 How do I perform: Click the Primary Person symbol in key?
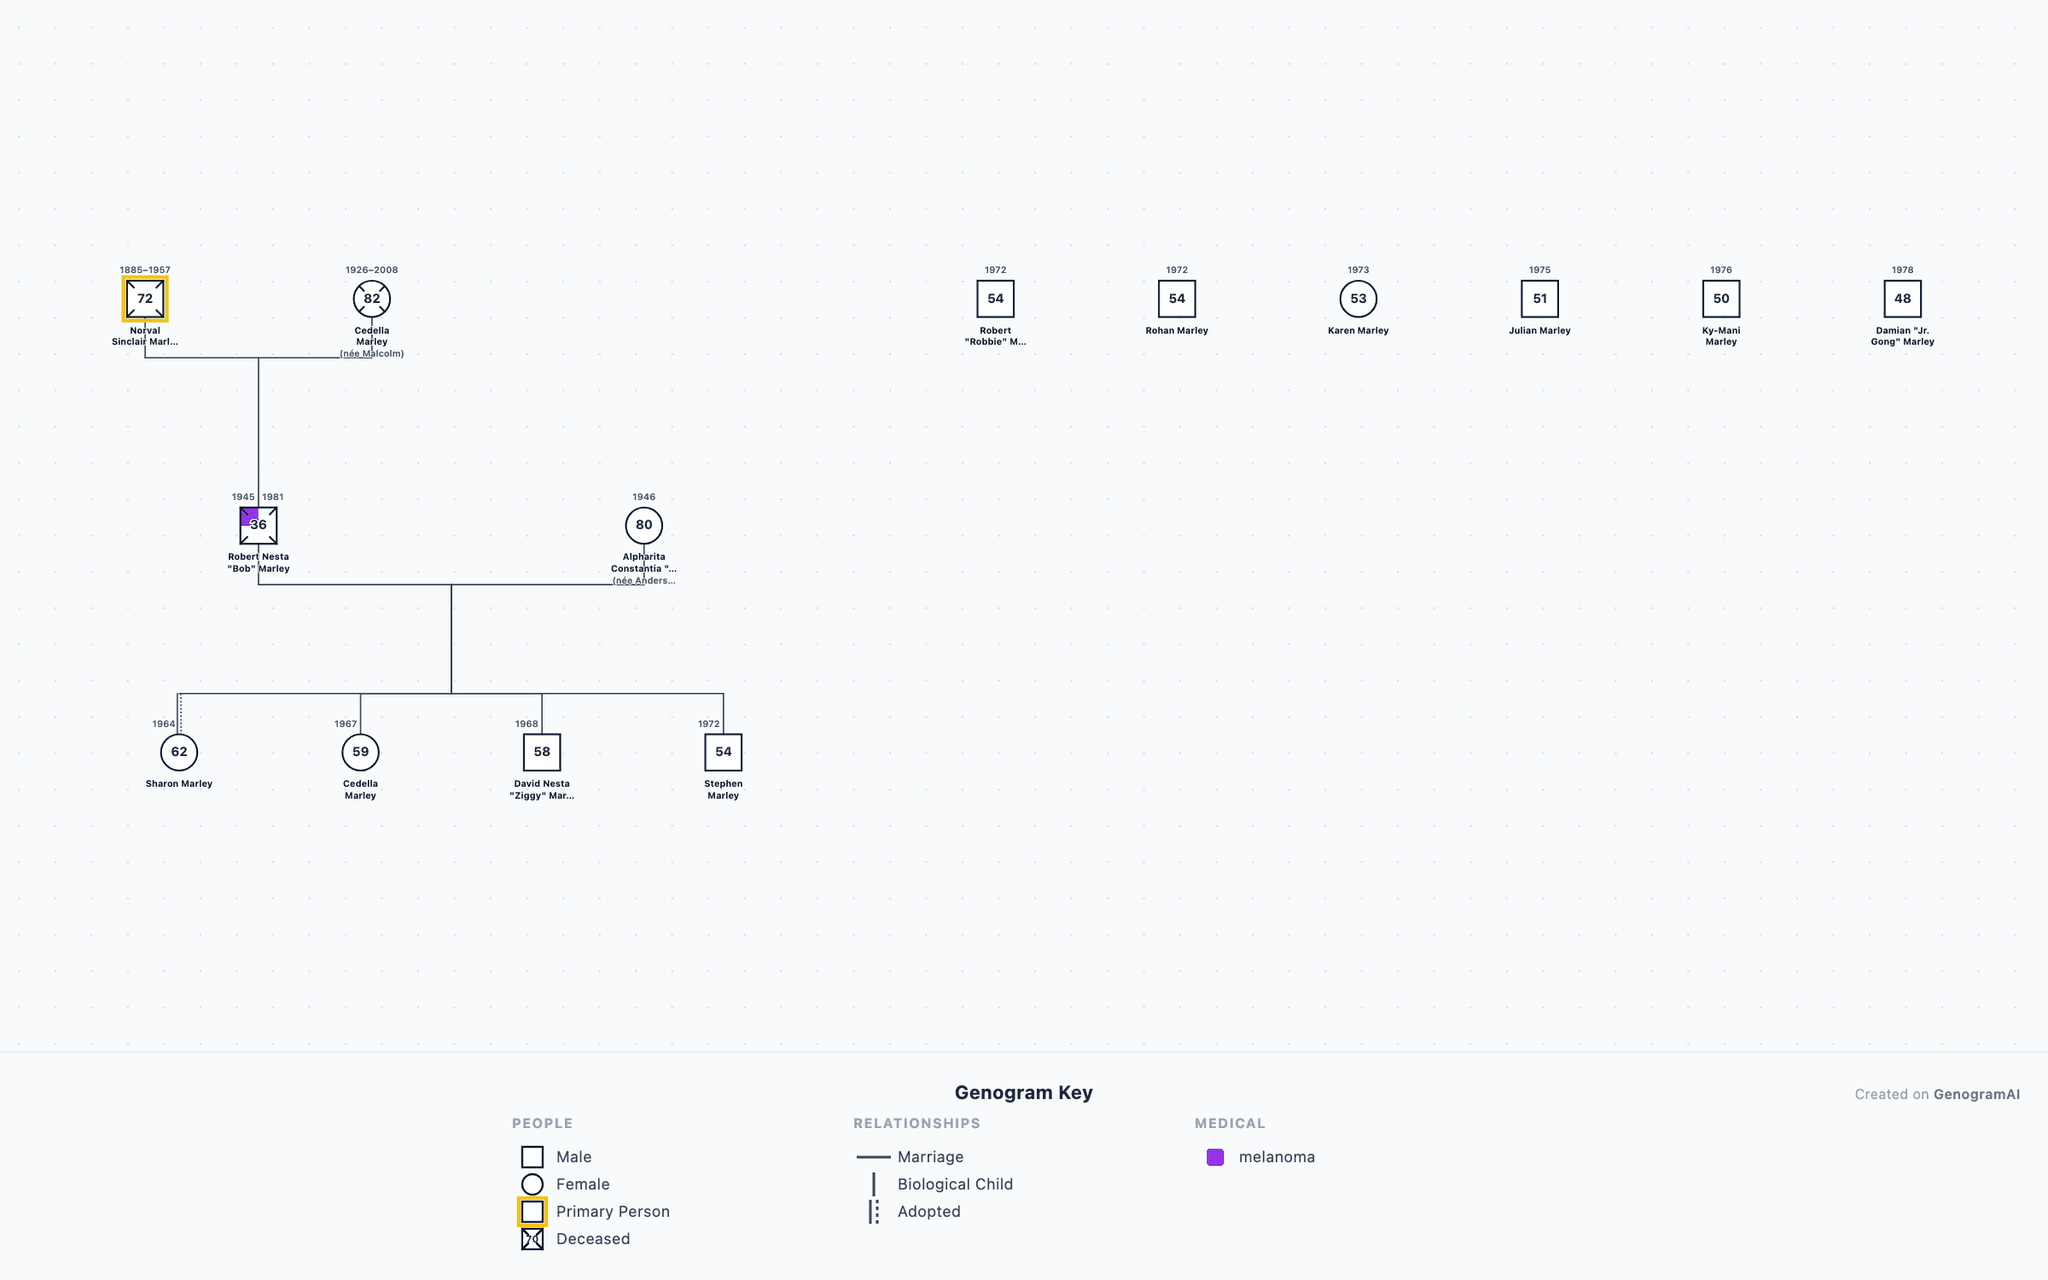tap(532, 1212)
